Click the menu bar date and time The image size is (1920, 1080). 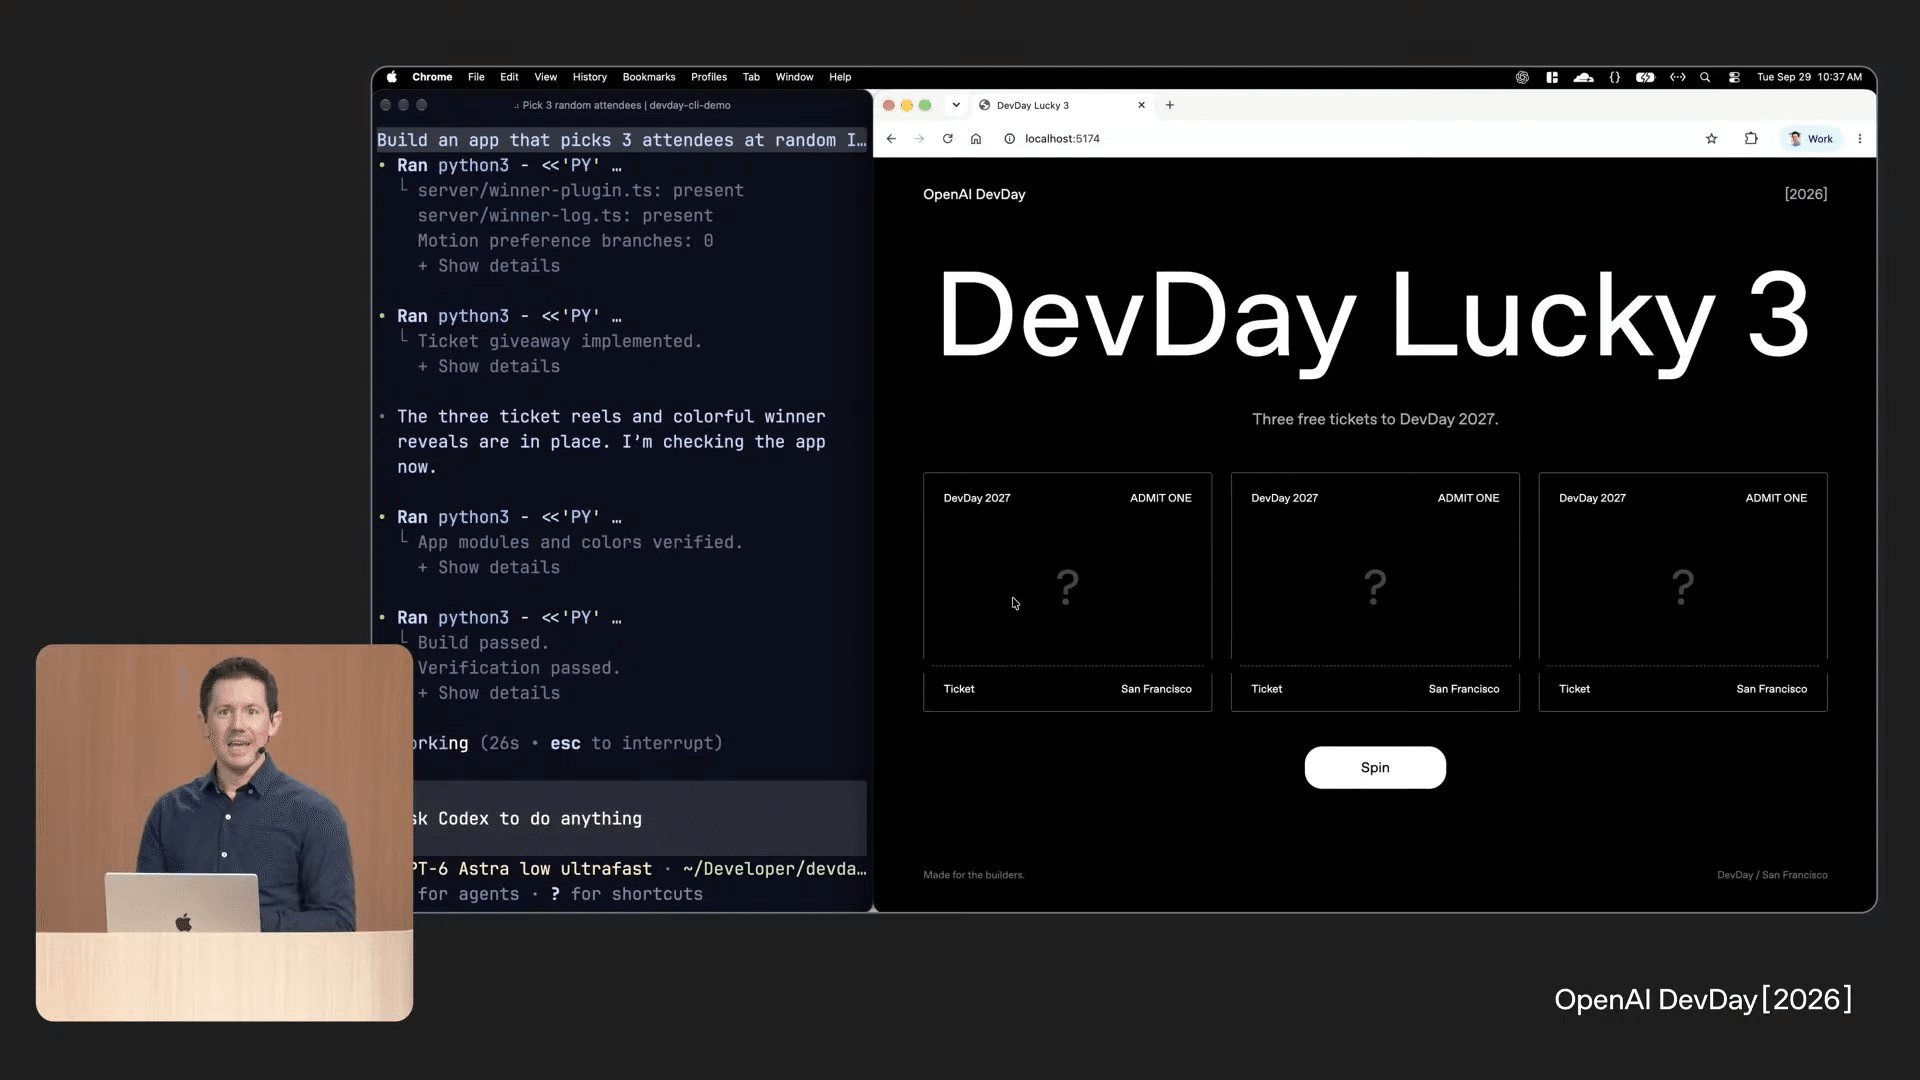coord(1809,77)
